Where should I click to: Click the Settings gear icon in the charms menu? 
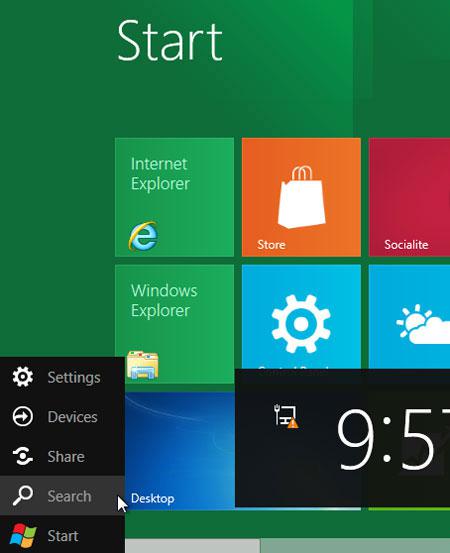[x=23, y=377]
